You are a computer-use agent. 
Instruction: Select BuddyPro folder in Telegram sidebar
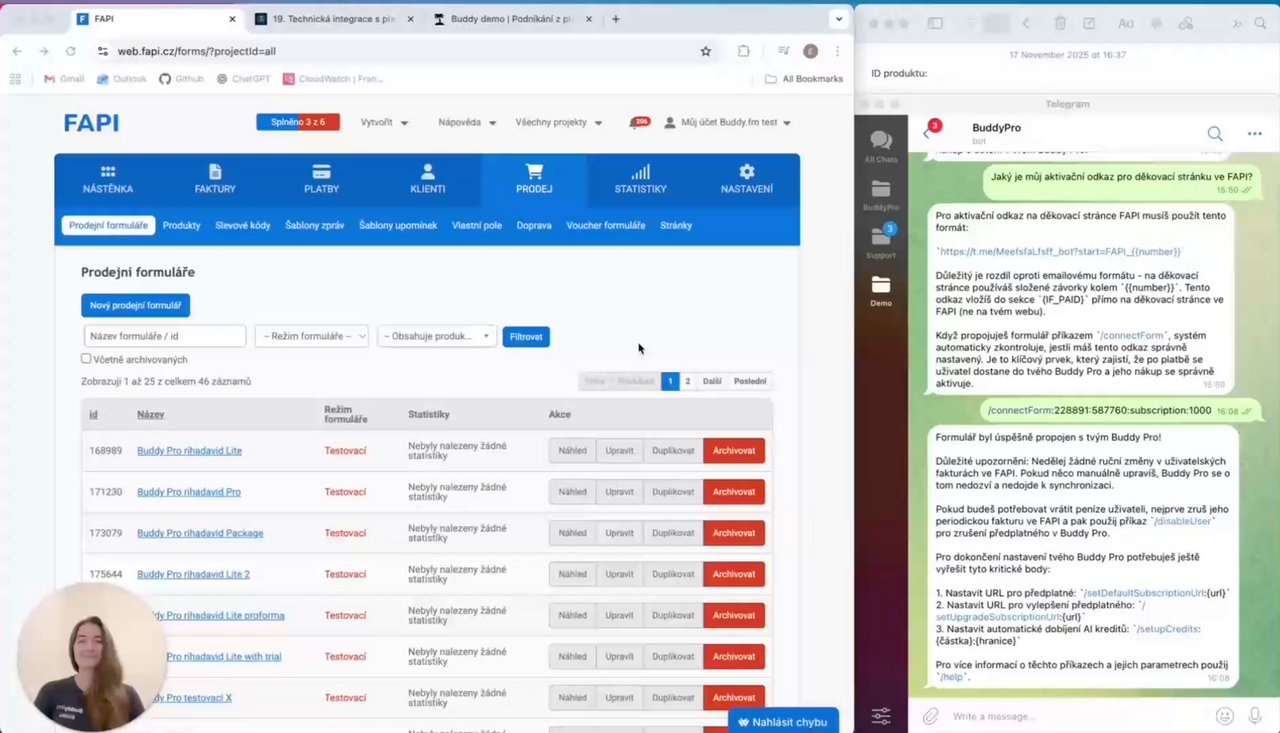[x=881, y=194]
